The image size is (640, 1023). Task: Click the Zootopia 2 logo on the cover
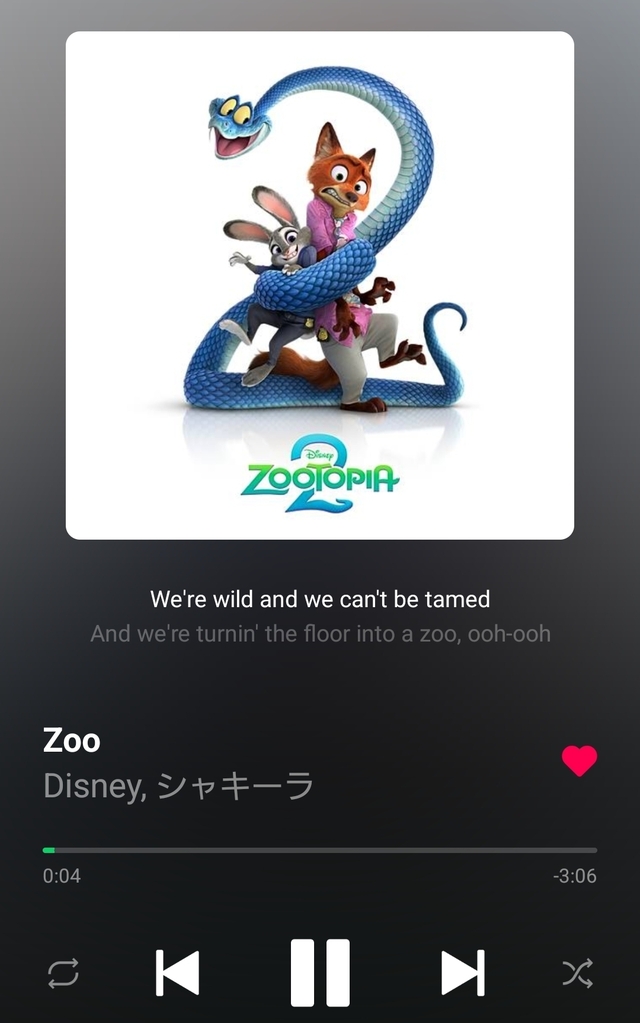[320, 475]
